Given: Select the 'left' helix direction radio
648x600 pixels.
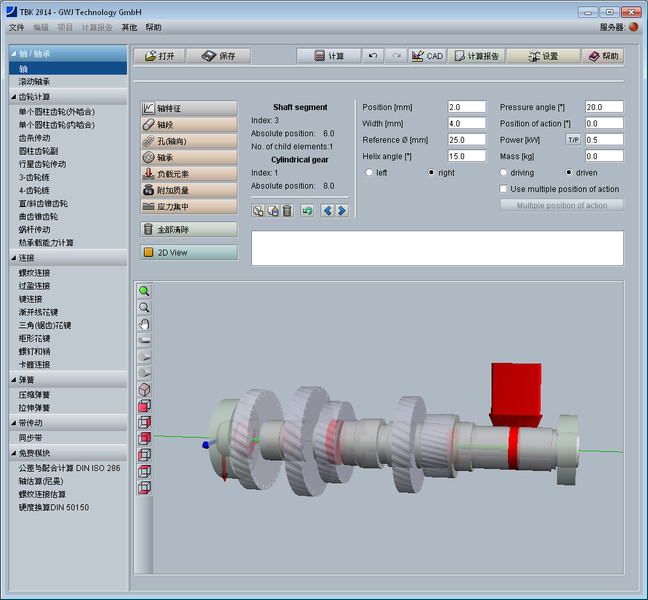Looking at the screenshot, I should (x=370, y=173).
